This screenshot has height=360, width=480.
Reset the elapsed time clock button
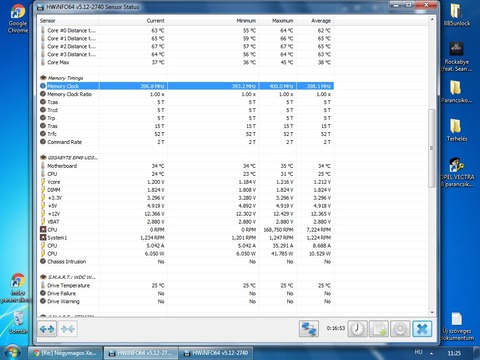357,329
